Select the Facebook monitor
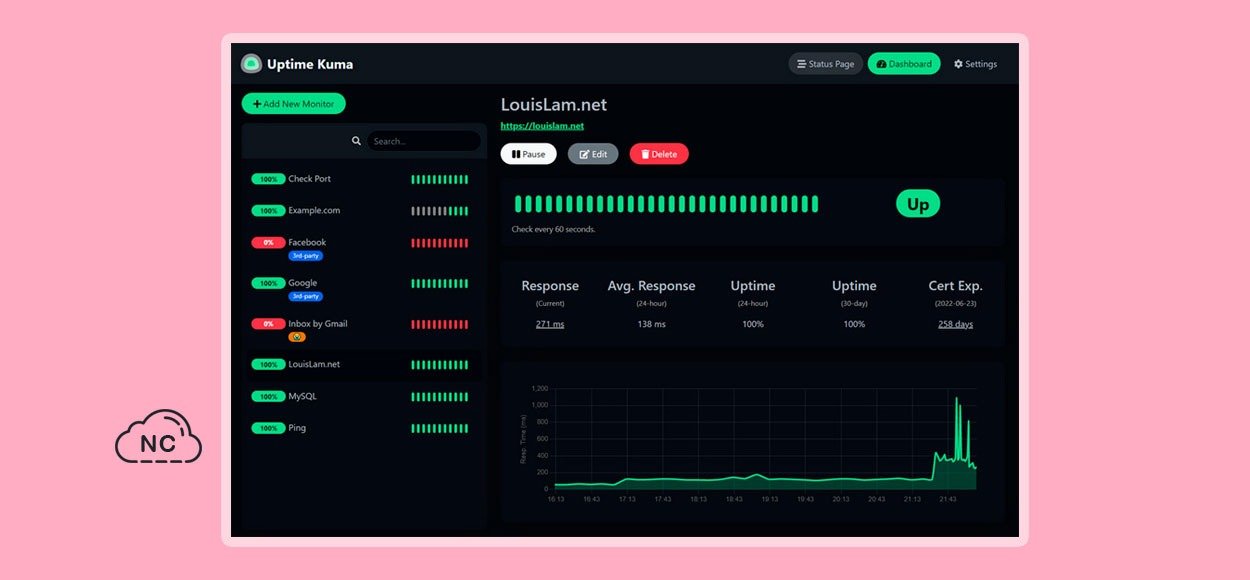 click(x=363, y=248)
